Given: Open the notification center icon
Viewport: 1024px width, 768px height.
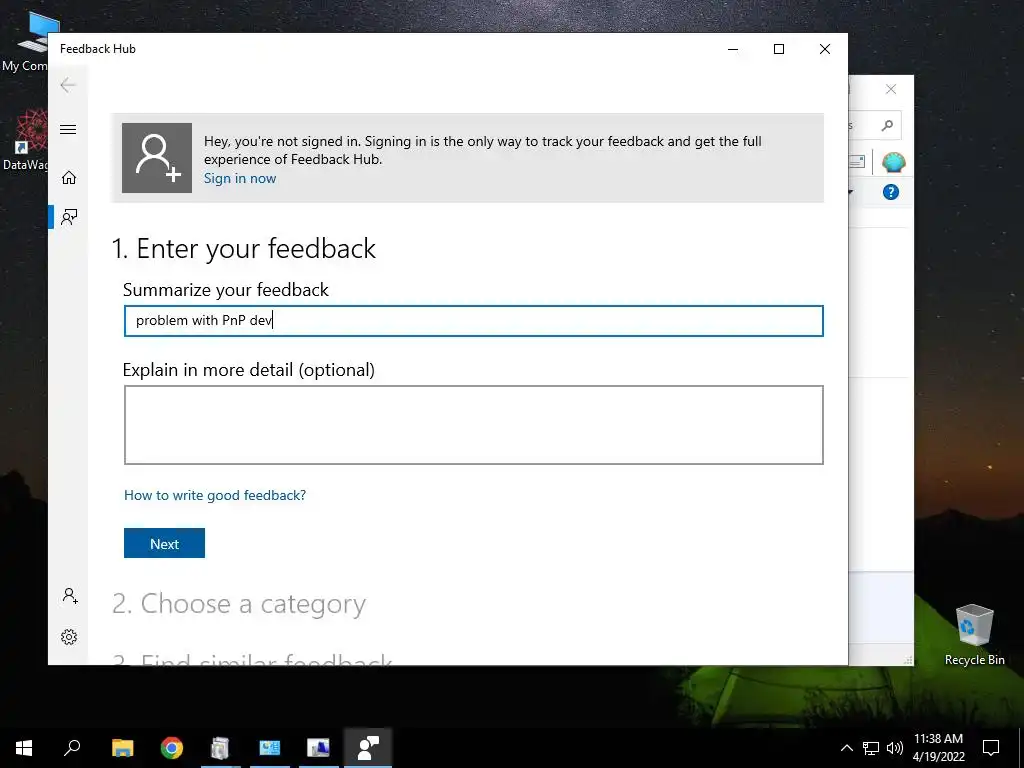Looking at the screenshot, I should tap(991, 748).
